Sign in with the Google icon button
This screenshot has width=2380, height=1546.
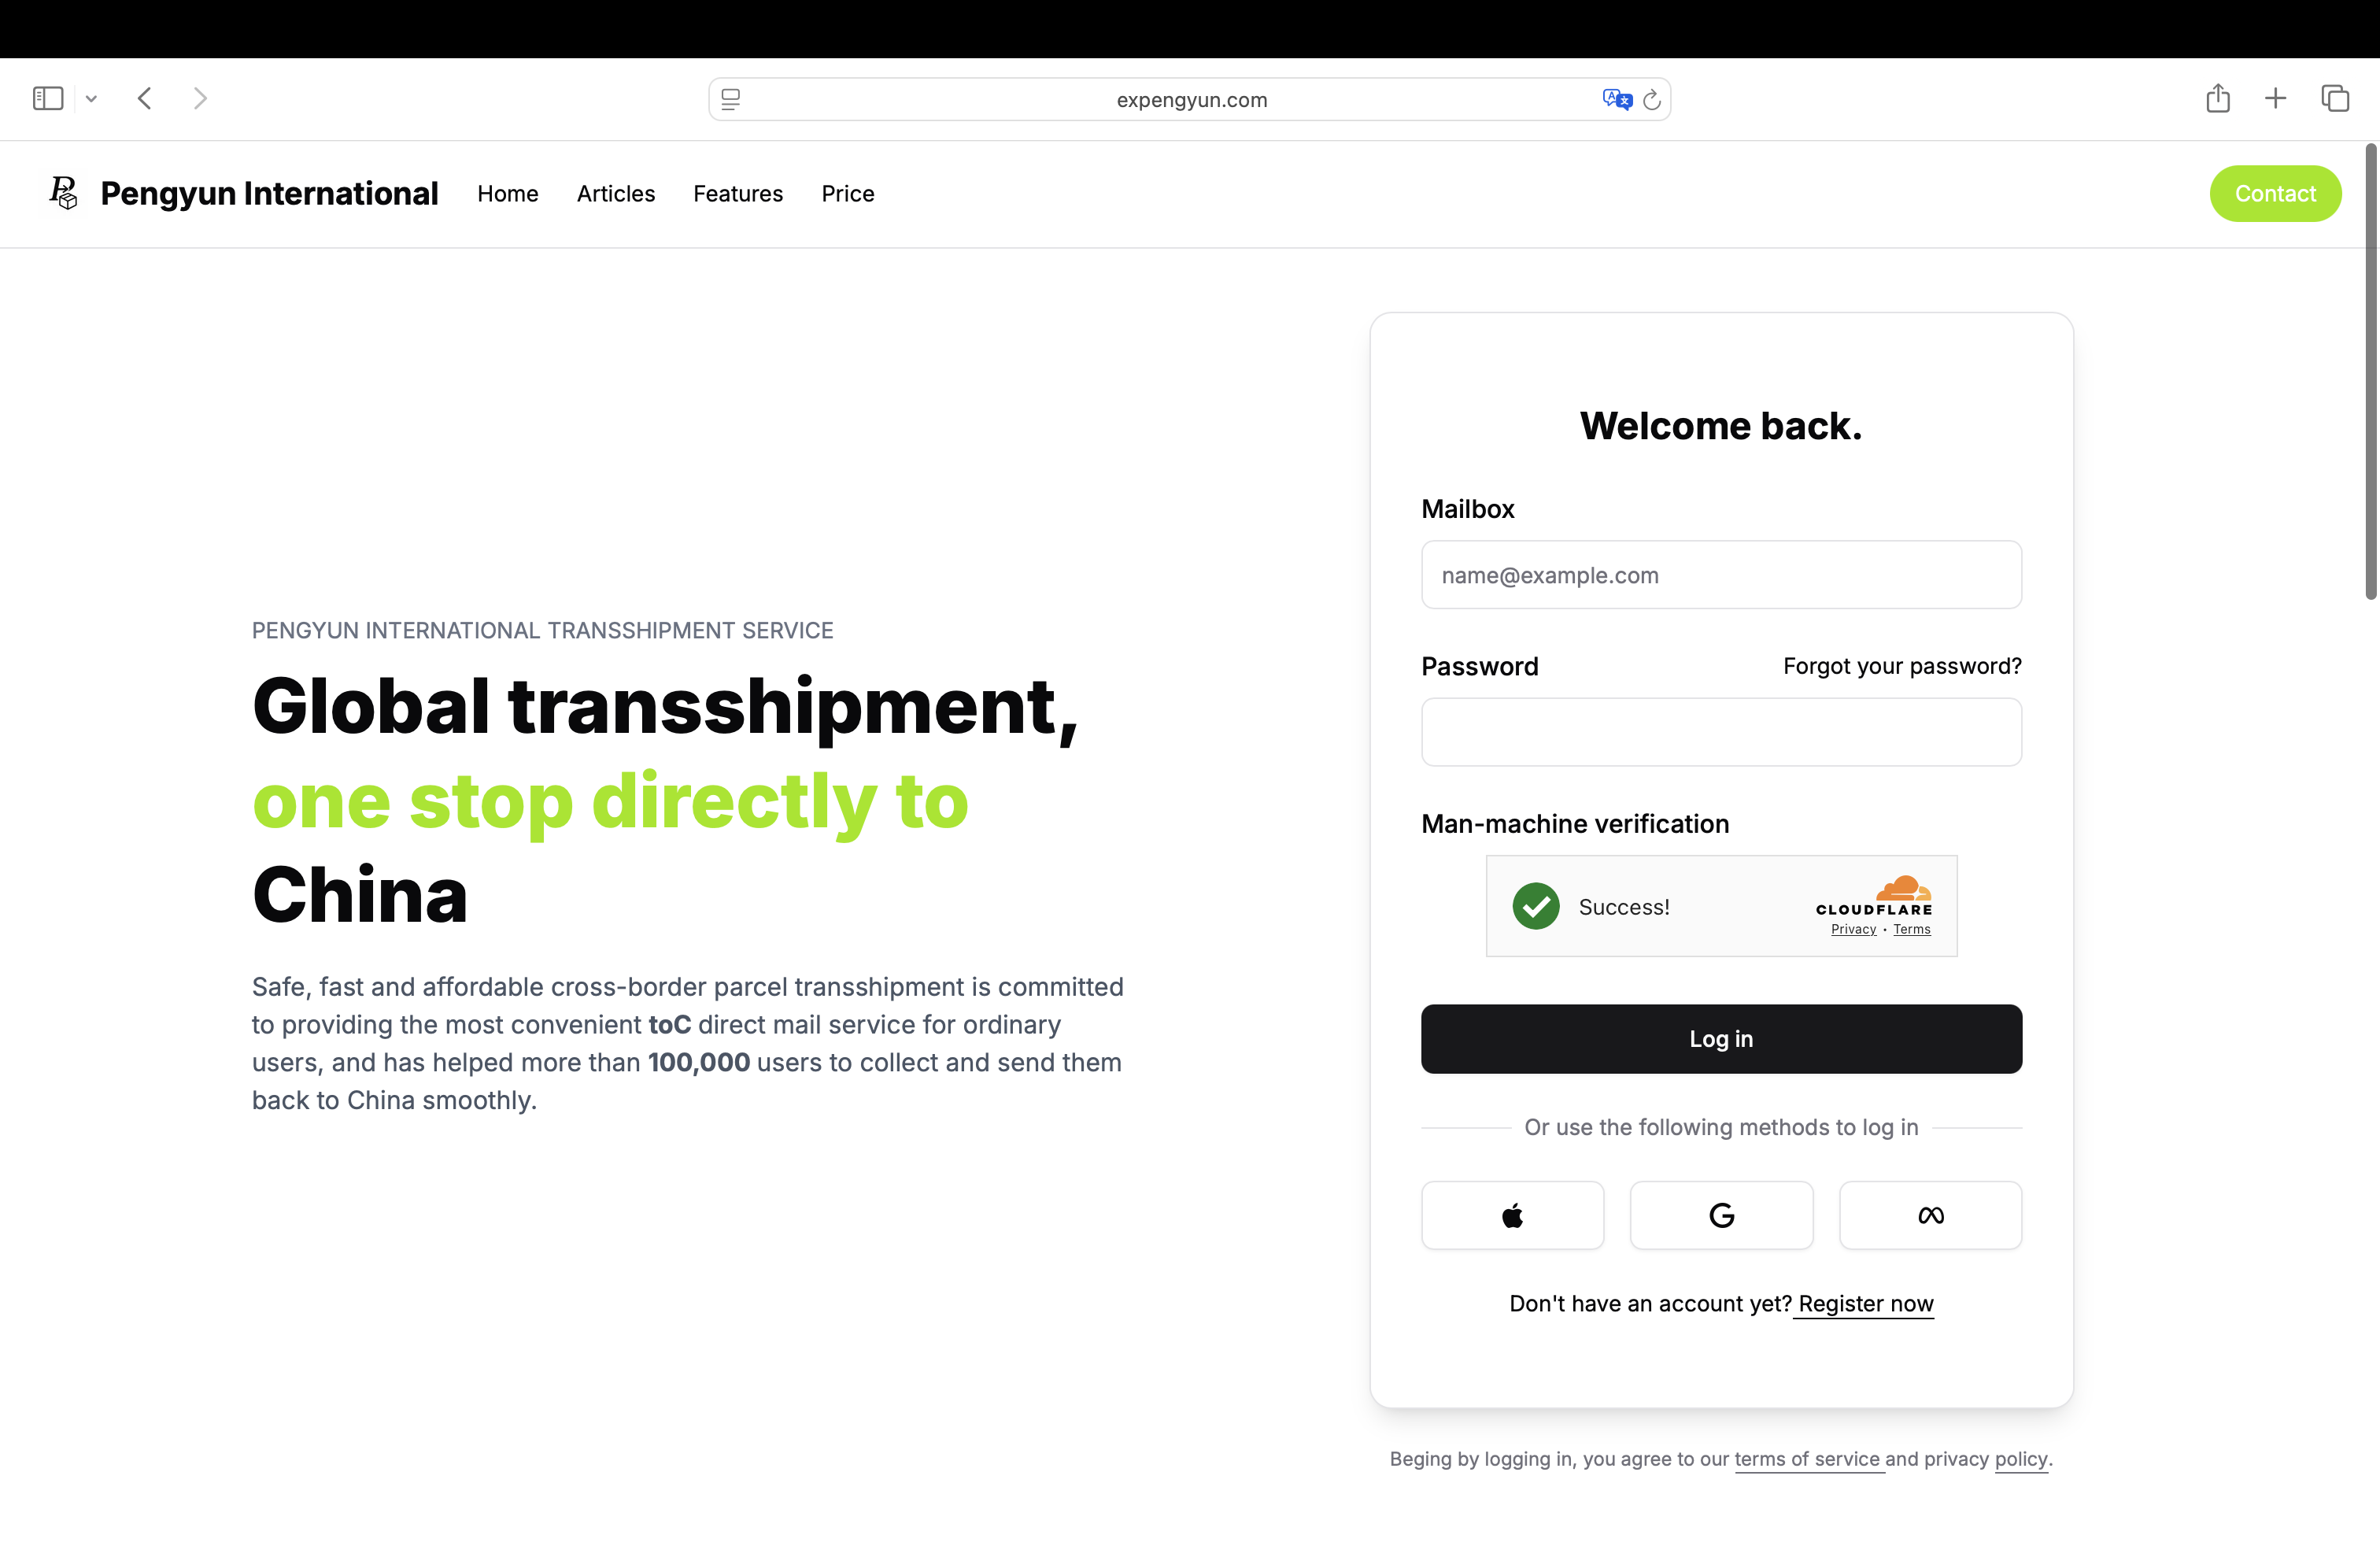click(x=1721, y=1215)
